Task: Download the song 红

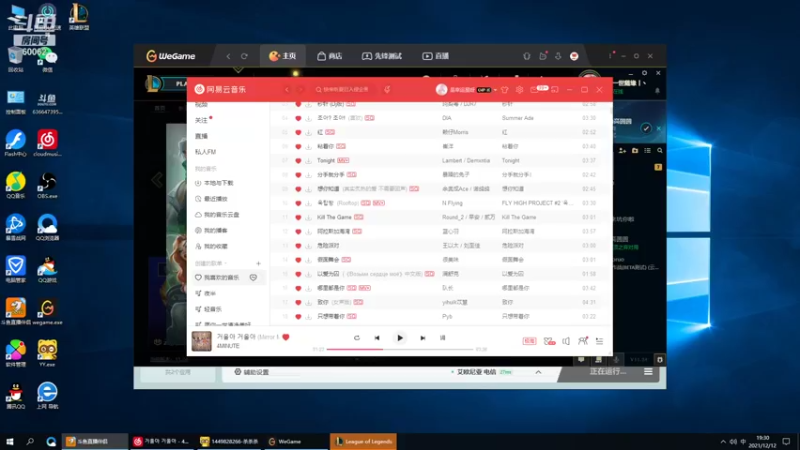Action: pyautogui.click(x=308, y=132)
